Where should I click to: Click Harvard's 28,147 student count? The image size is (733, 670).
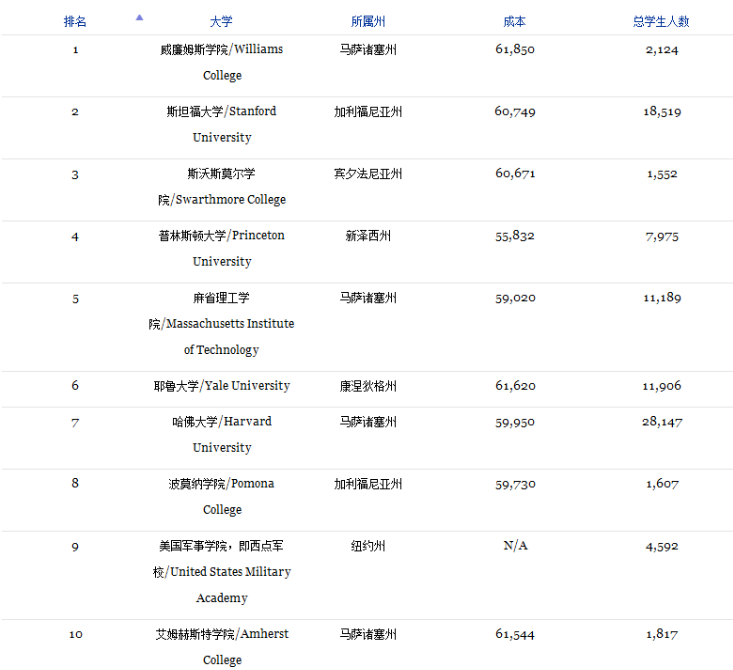[x=661, y=422]
